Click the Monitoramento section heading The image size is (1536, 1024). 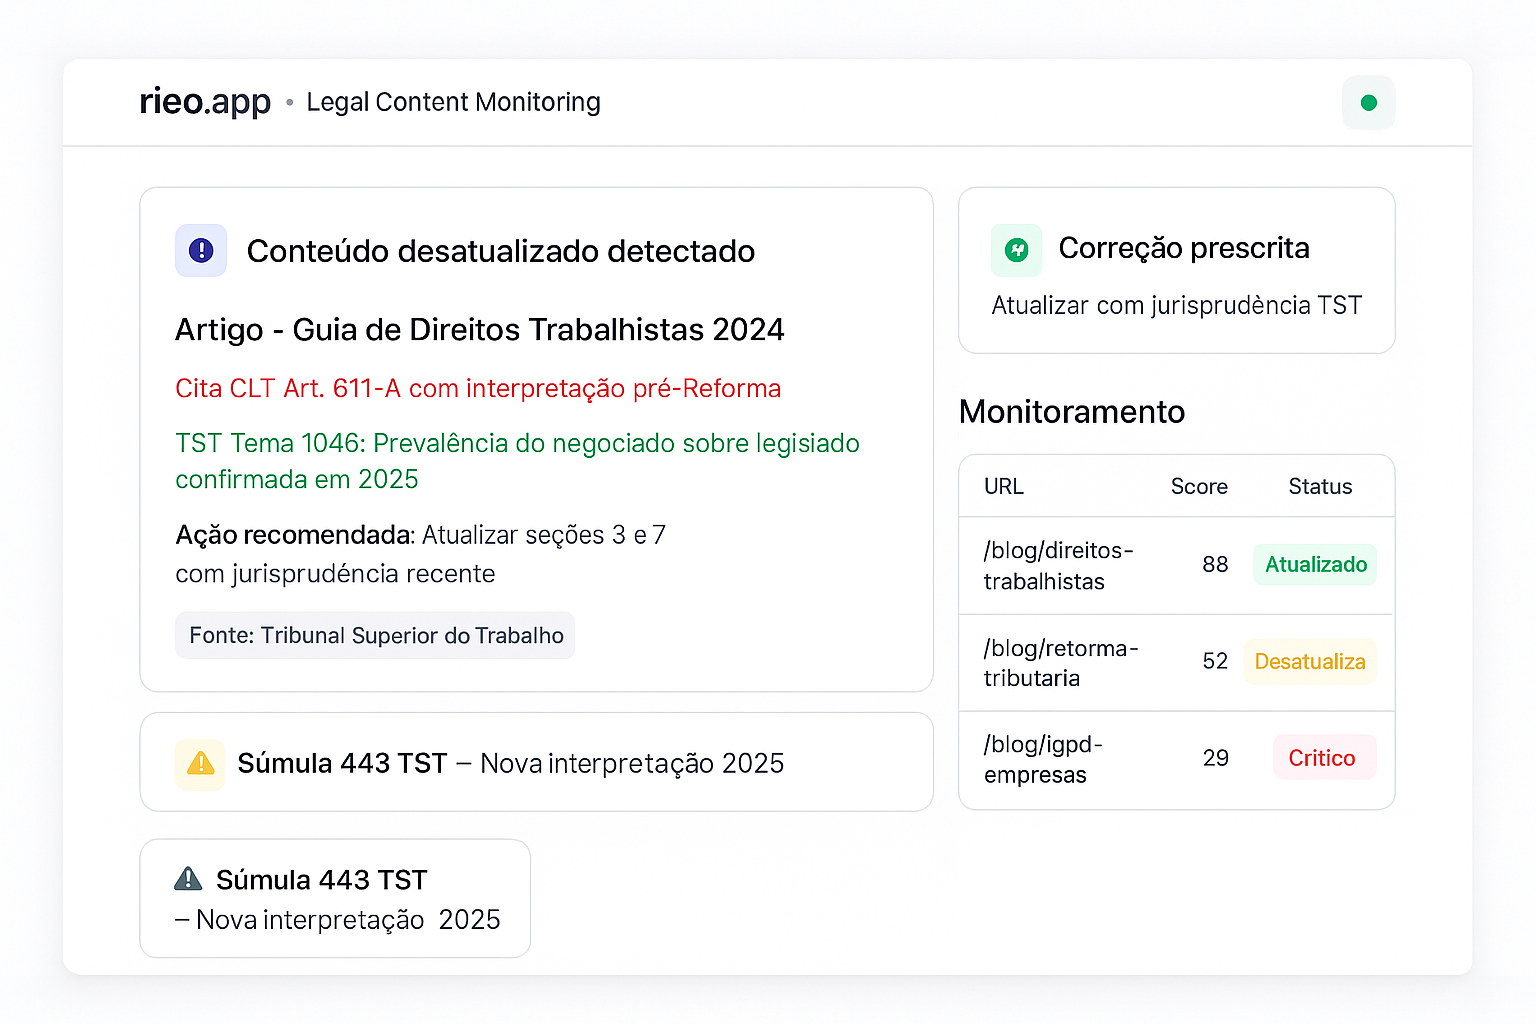coord(1072,412)
